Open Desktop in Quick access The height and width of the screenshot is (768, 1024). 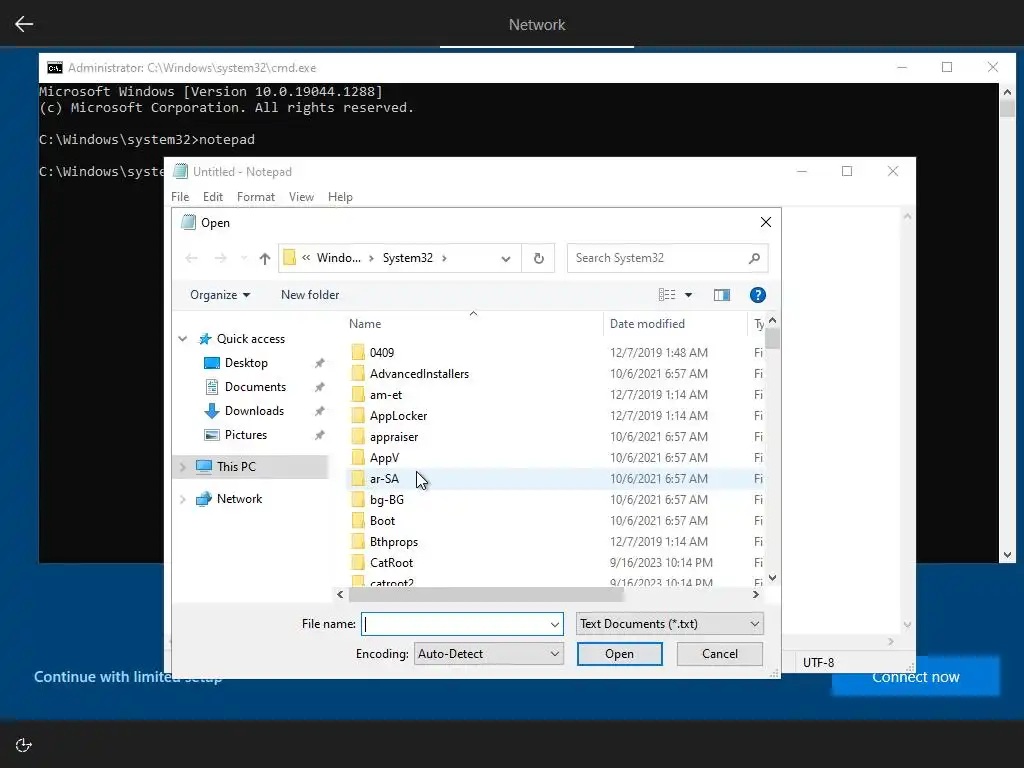click(x=246, y=363)
